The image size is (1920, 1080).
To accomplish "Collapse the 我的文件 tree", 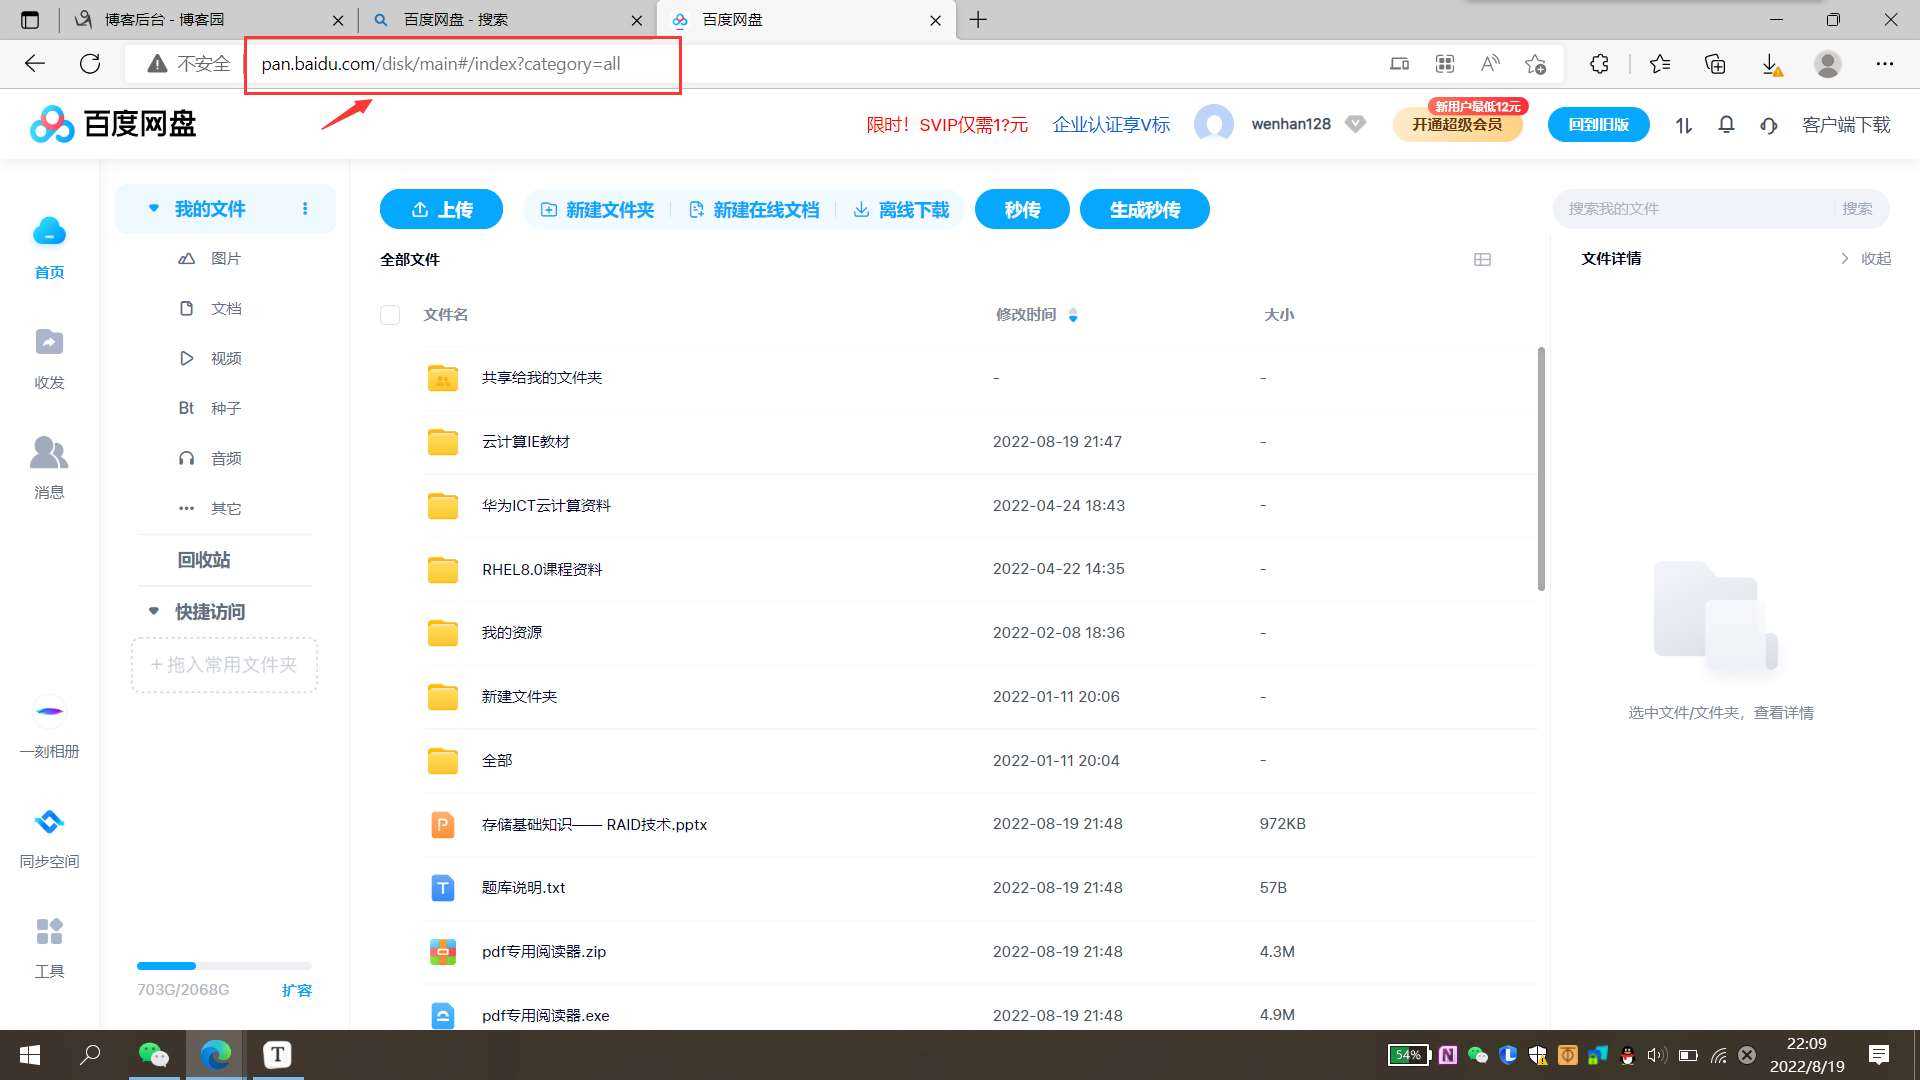I will (x=153, y=208).
